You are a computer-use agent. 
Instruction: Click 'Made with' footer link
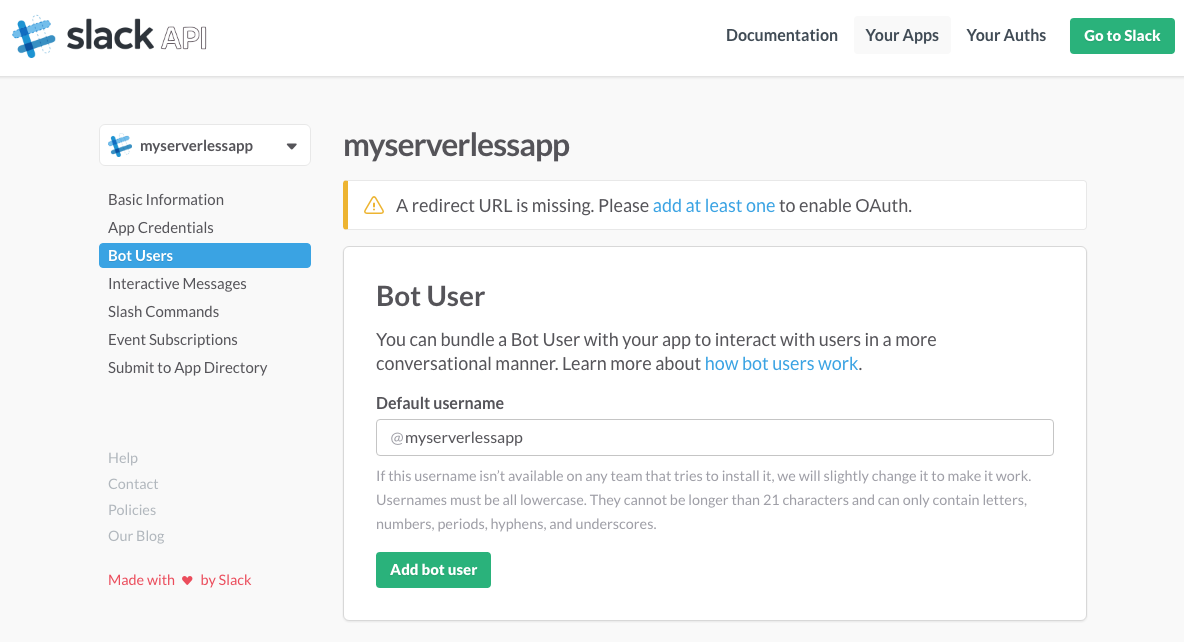tap(141, 580)
